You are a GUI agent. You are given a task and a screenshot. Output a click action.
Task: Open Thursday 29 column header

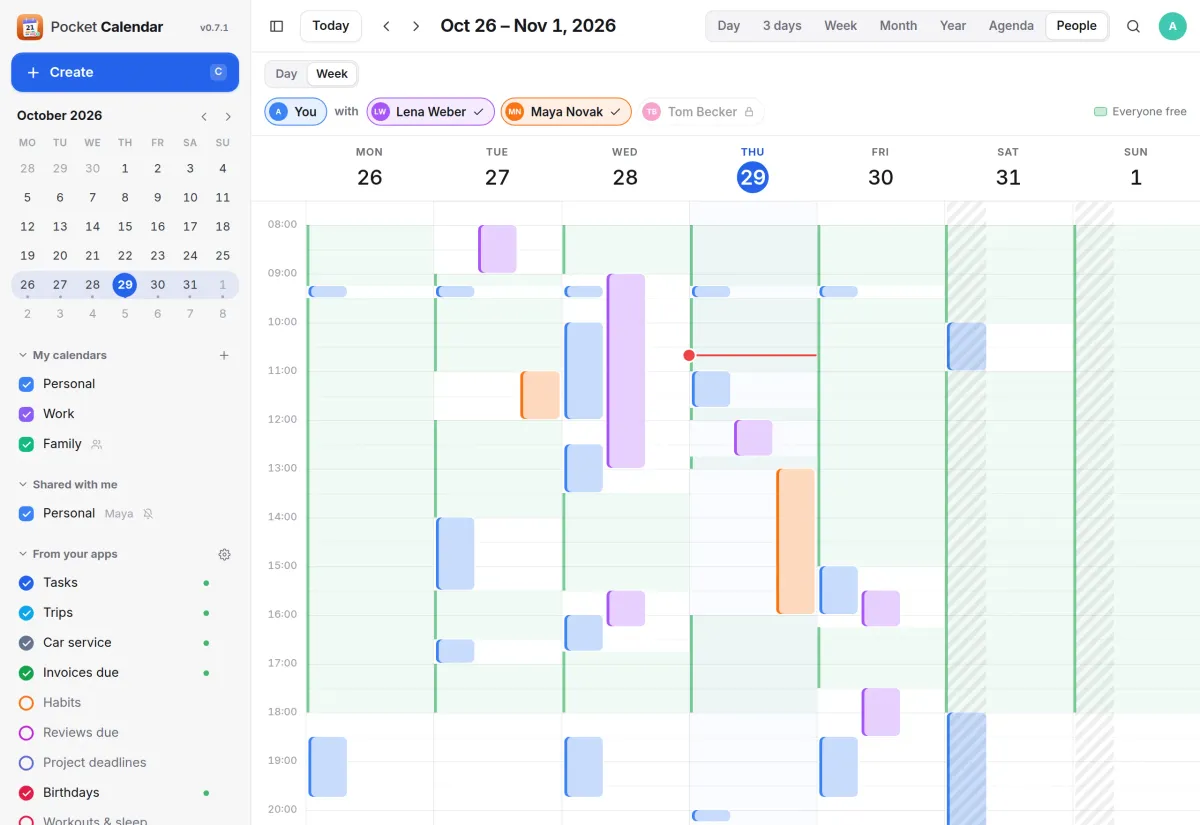click(752, 169)
